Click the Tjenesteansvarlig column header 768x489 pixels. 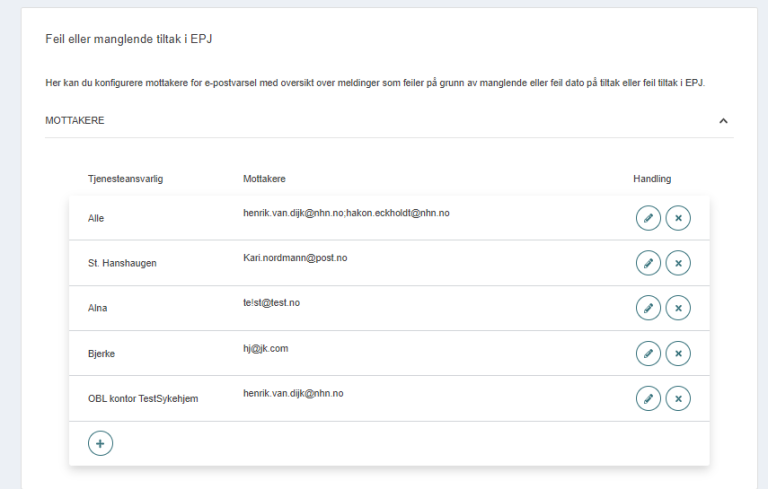tap(125, 179)
